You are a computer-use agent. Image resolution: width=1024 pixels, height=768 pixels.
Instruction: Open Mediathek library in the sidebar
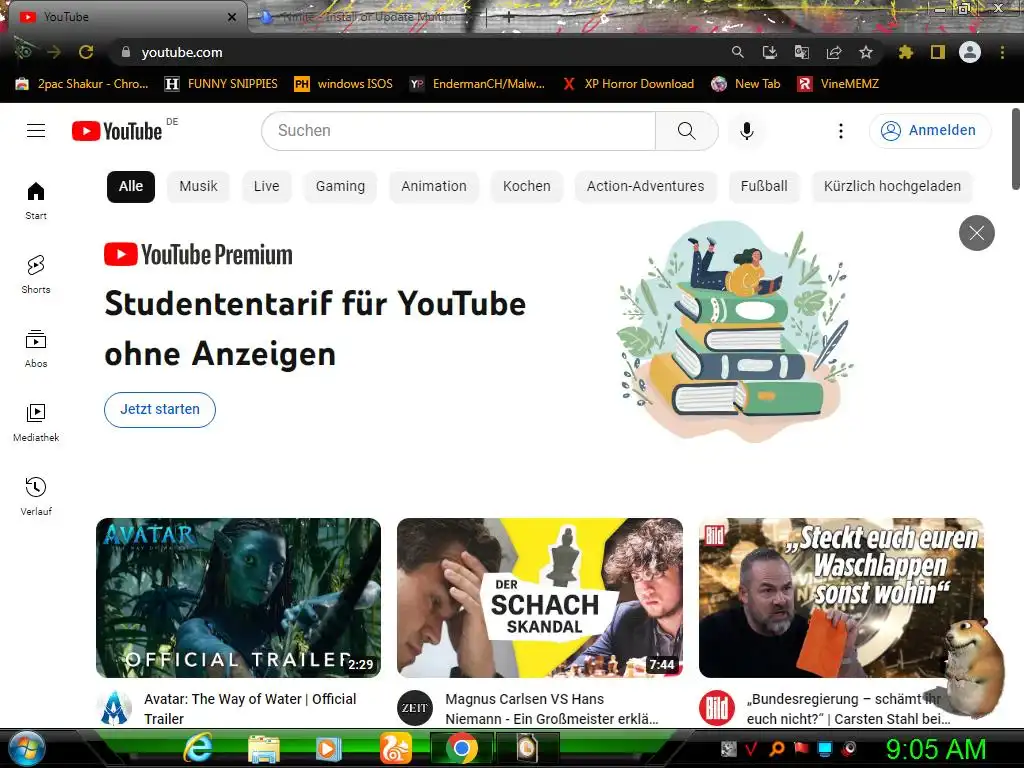(36, 423)
